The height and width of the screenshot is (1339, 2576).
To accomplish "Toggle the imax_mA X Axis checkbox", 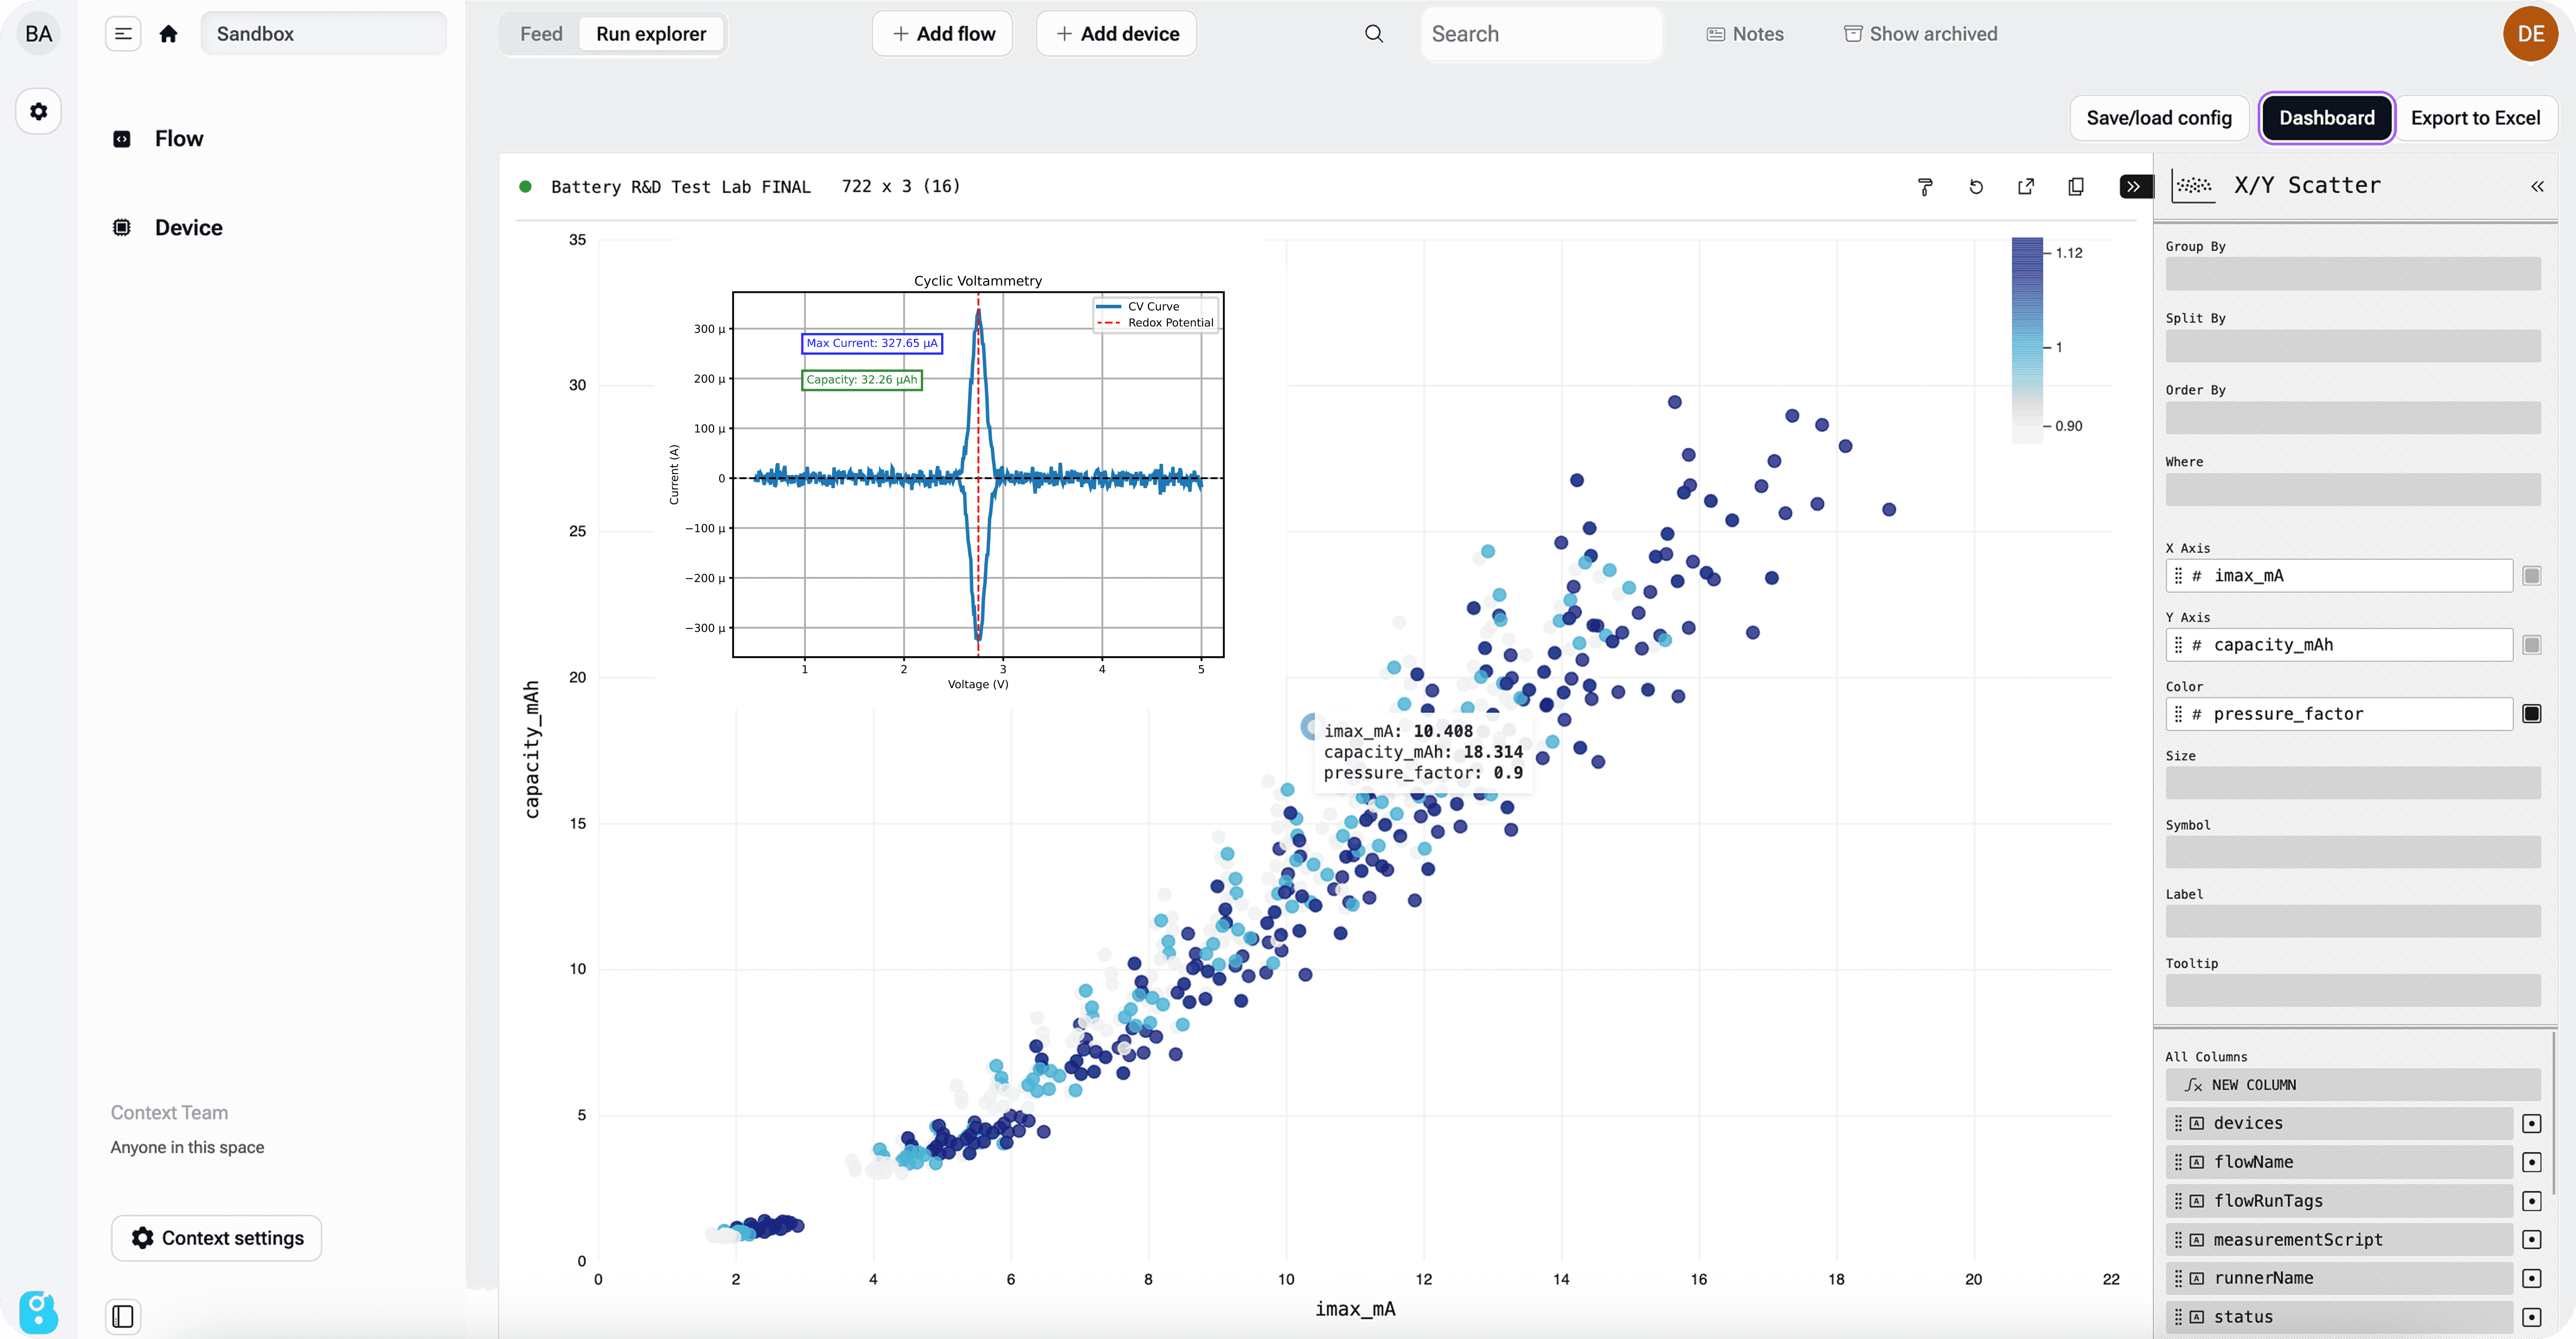I will (x=2531, y=576).
